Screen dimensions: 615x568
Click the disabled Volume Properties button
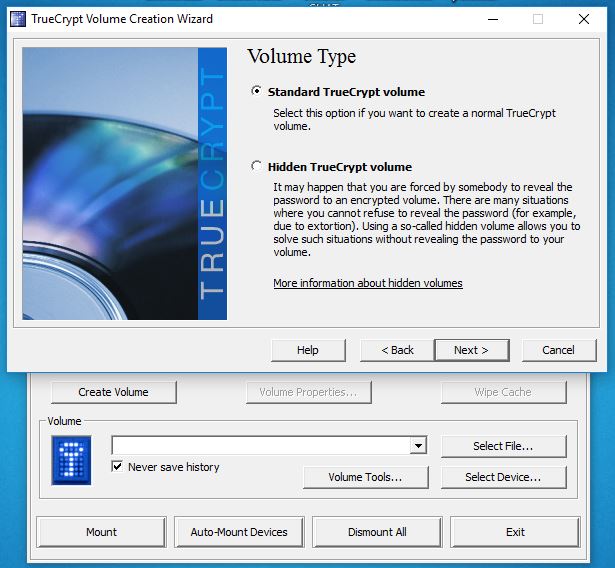[x=308, y=392]
